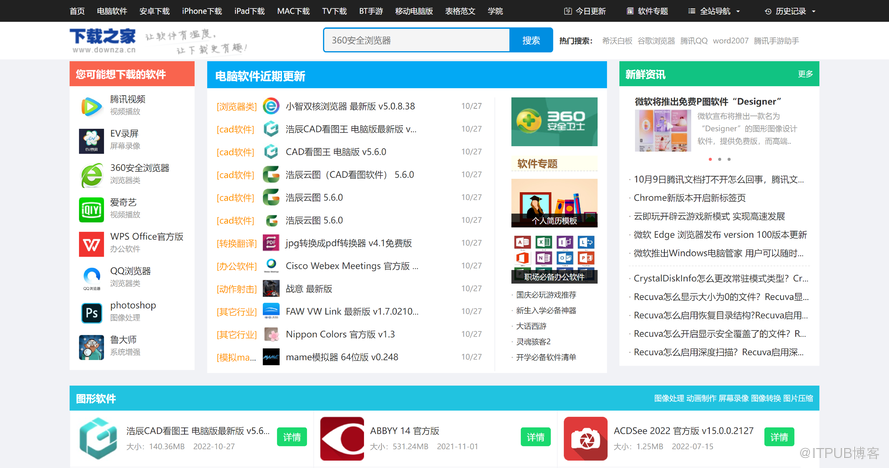
Task: Click 详情 button for 浩辰CAD看图王
Action: click(x=292, y=437)
